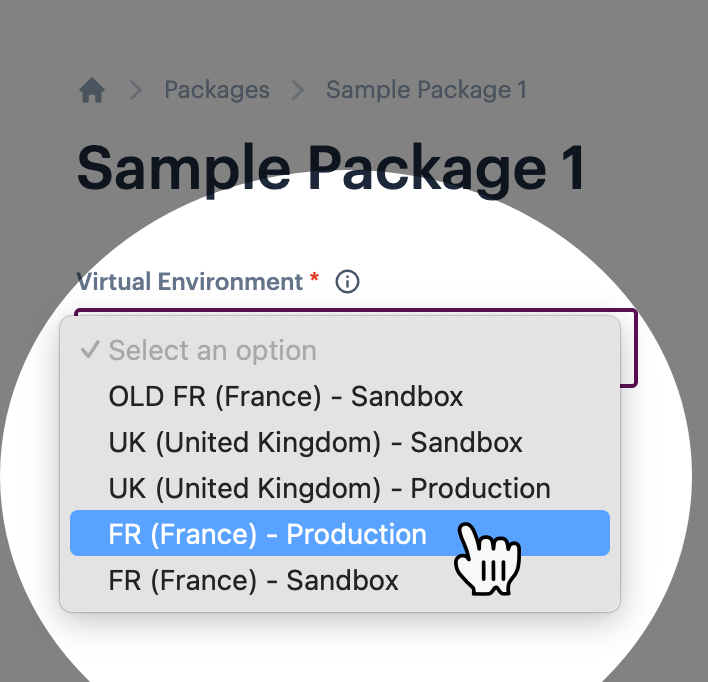Click the chevron separator after the home icon
Screen dimensions: 708x682
pos(135,91)
